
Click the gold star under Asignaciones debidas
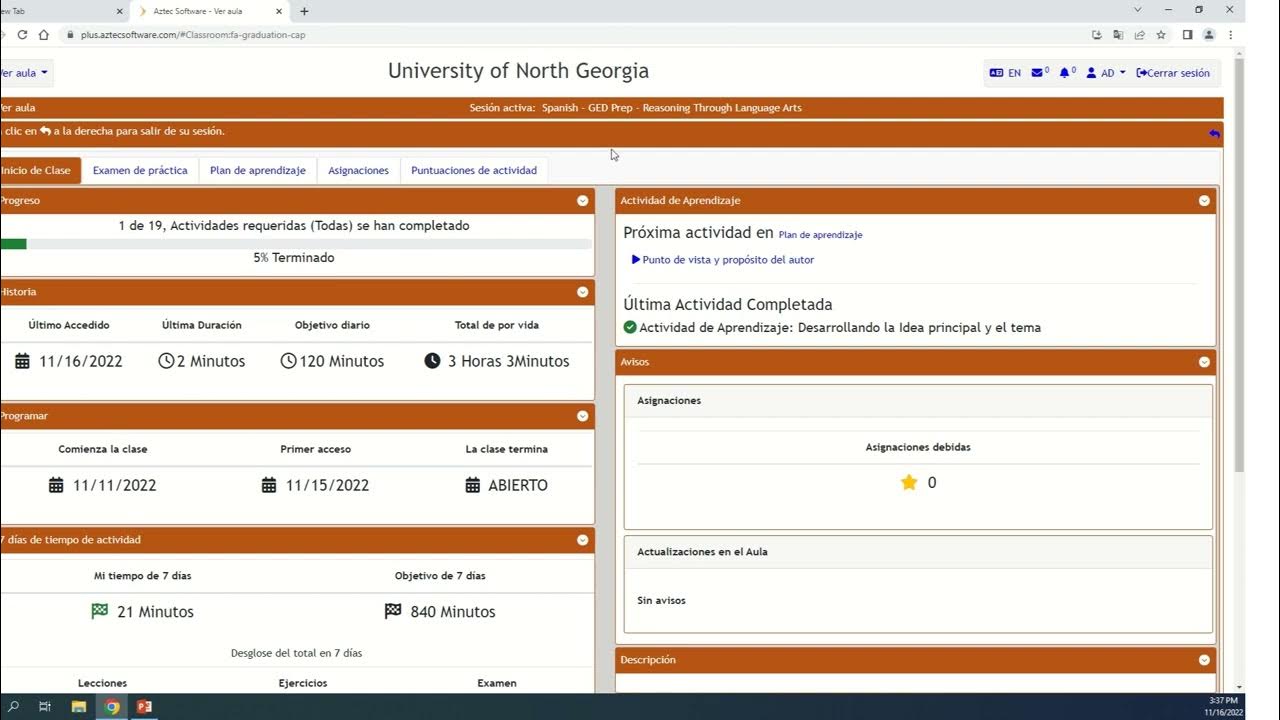[x=909, y=482]
